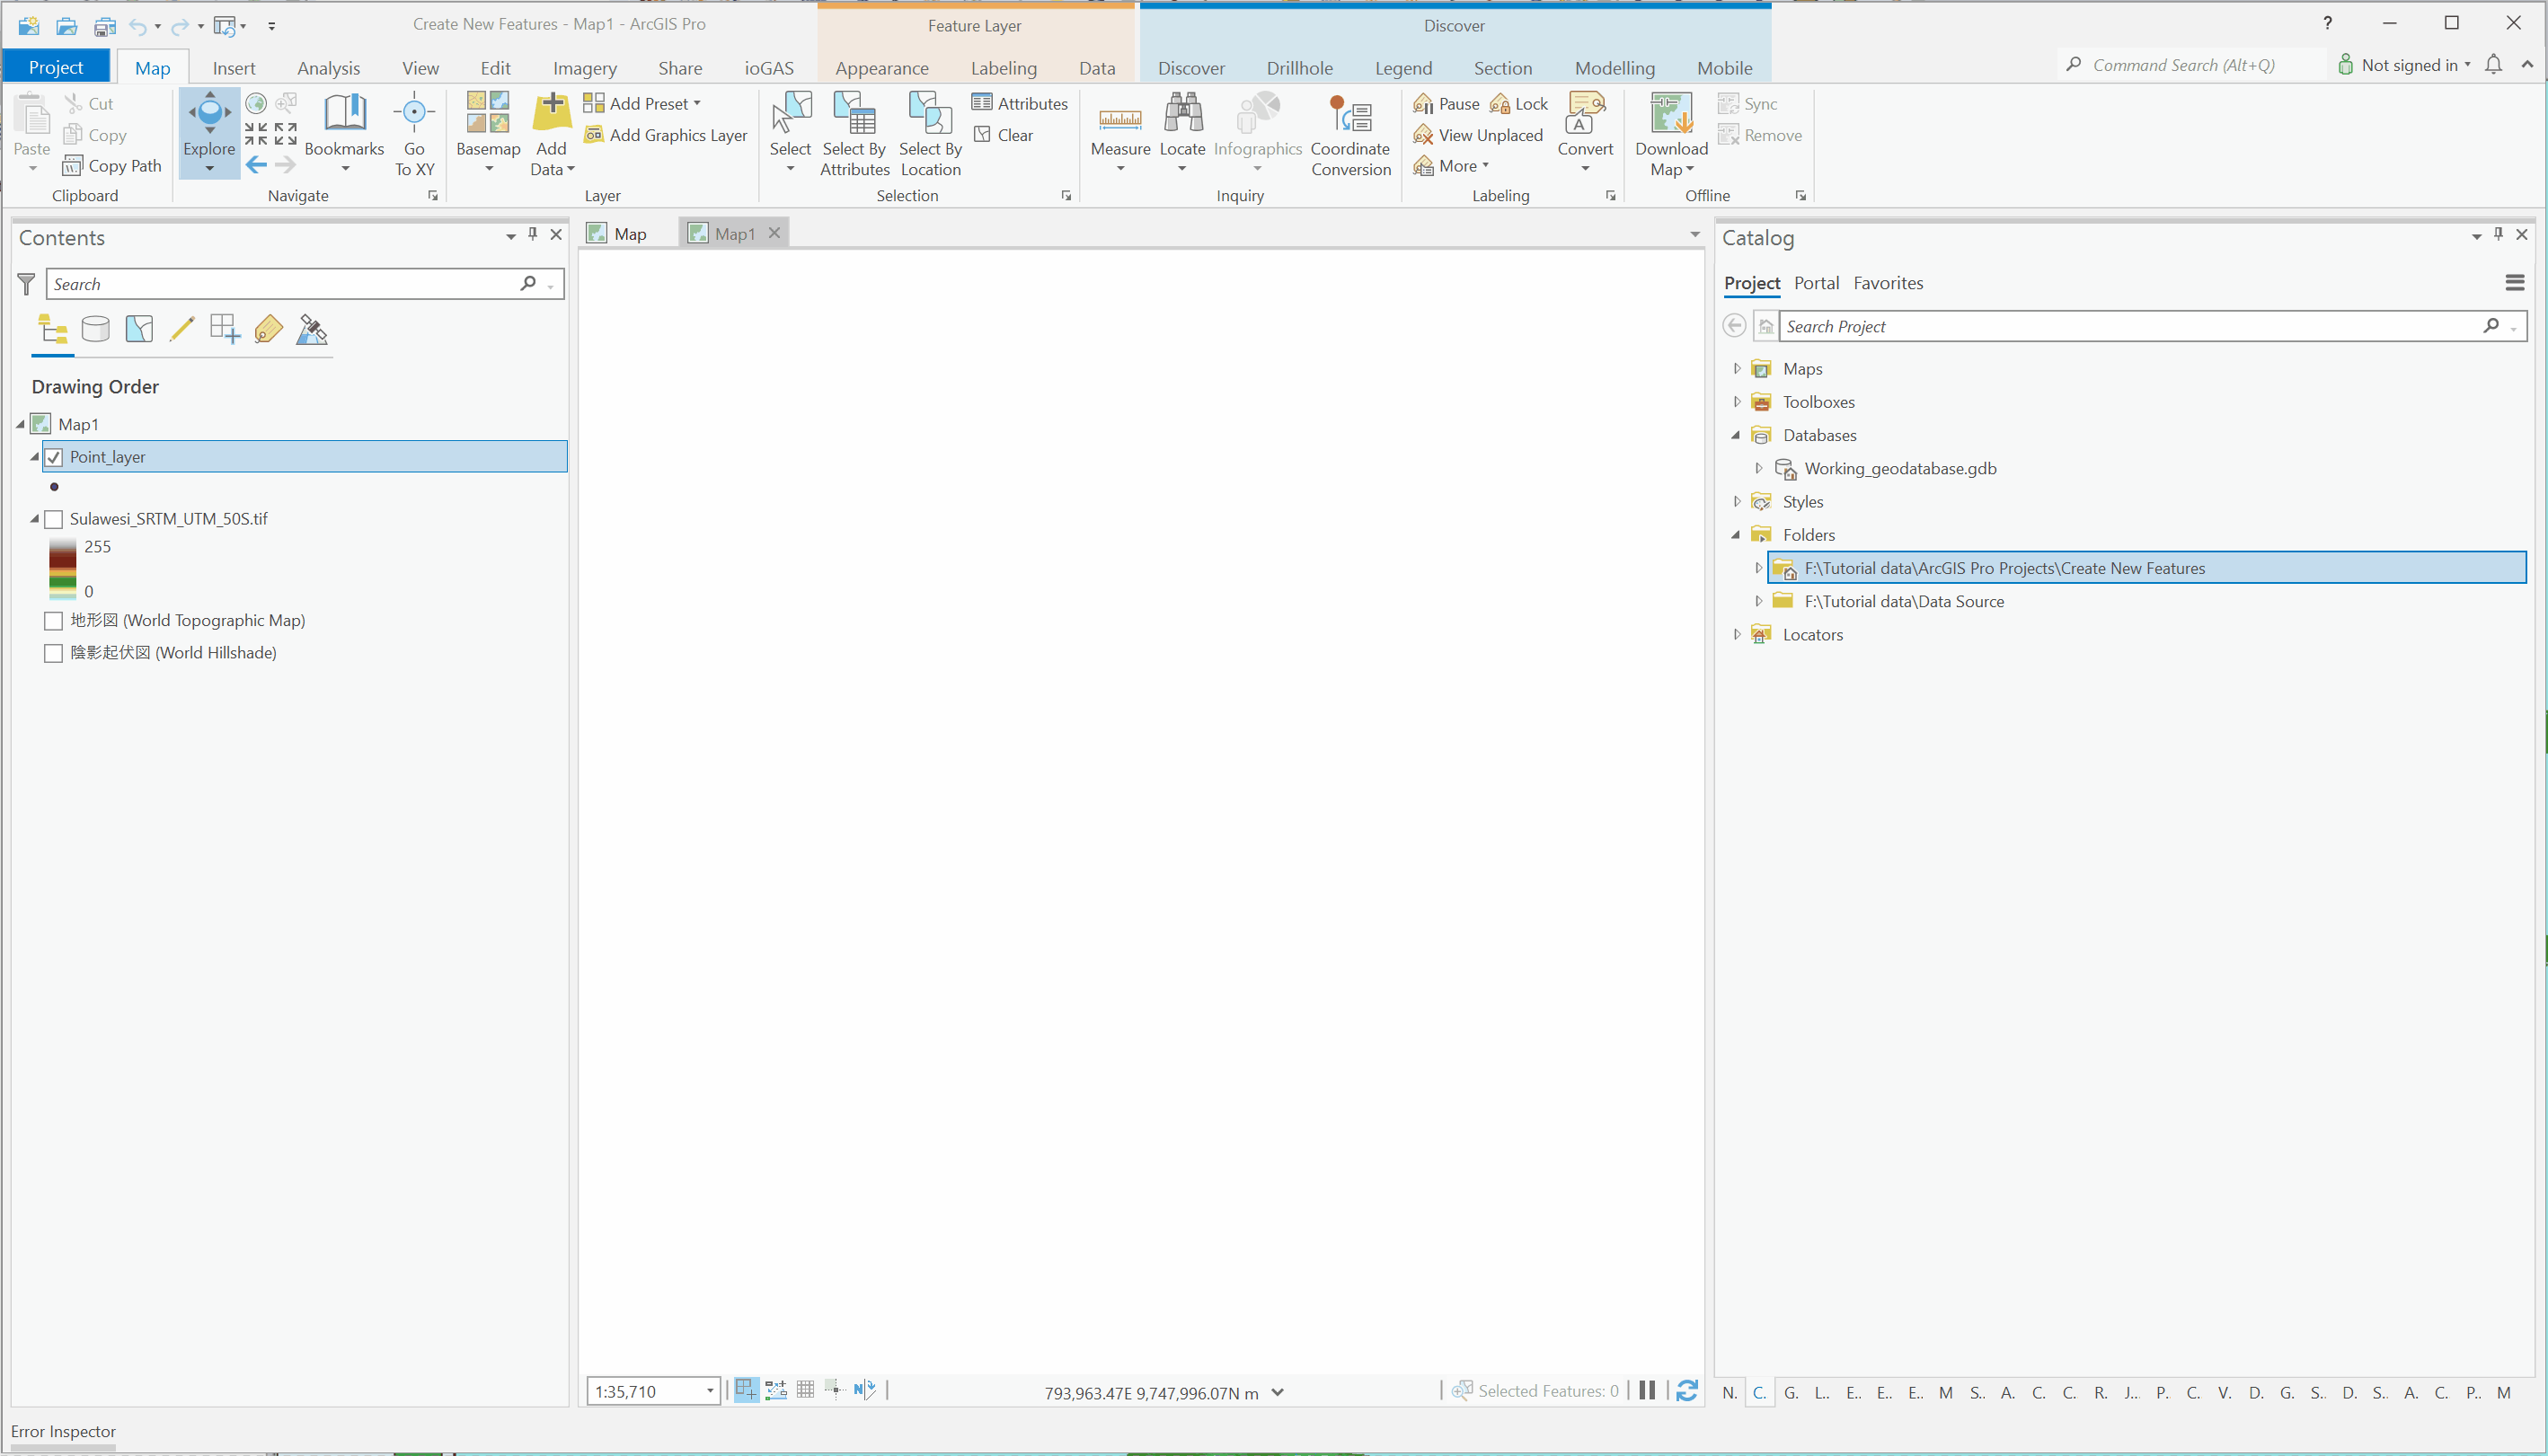The height and width of the screenshot is (1456, 2548).
Task: Click the List By Editing pencil icon
Action: (182, 329)
